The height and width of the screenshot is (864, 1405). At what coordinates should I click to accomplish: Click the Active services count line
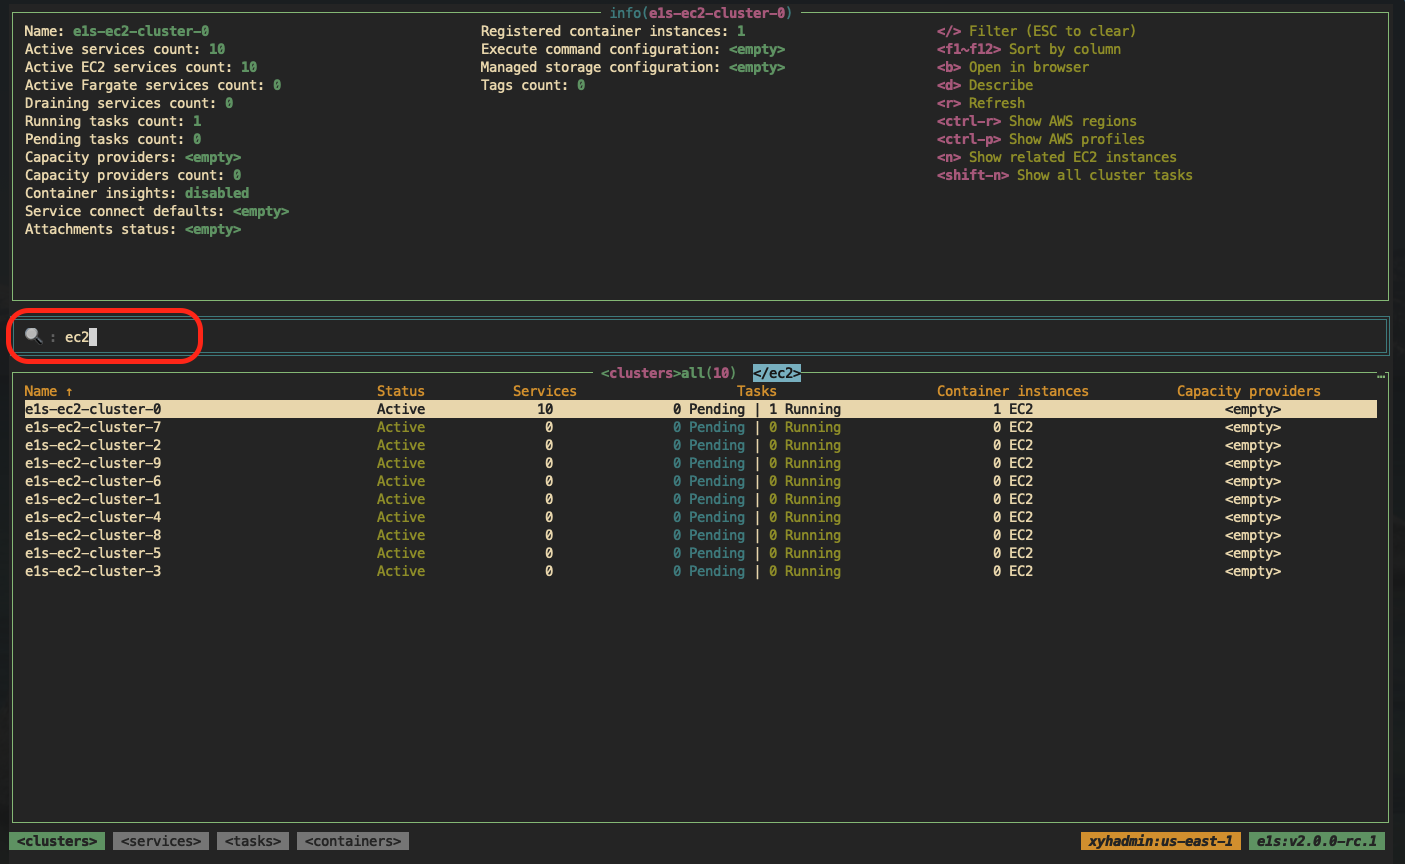point(125,49)
